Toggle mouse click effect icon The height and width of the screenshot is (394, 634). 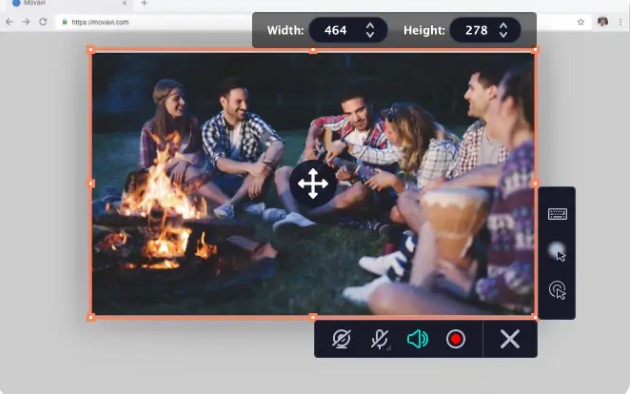[x=557, y=290]
